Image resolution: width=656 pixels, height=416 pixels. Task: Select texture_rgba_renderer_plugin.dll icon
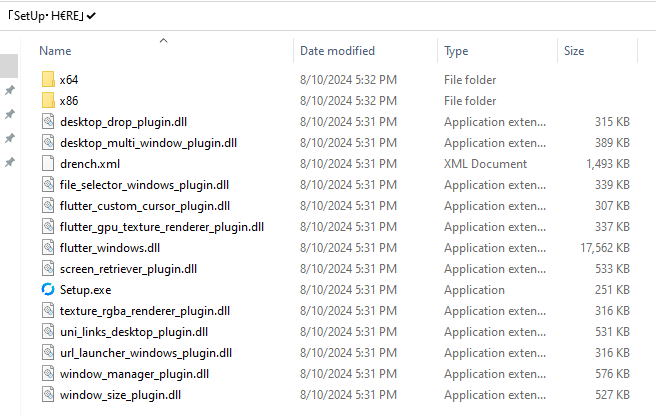click(48, 311)
